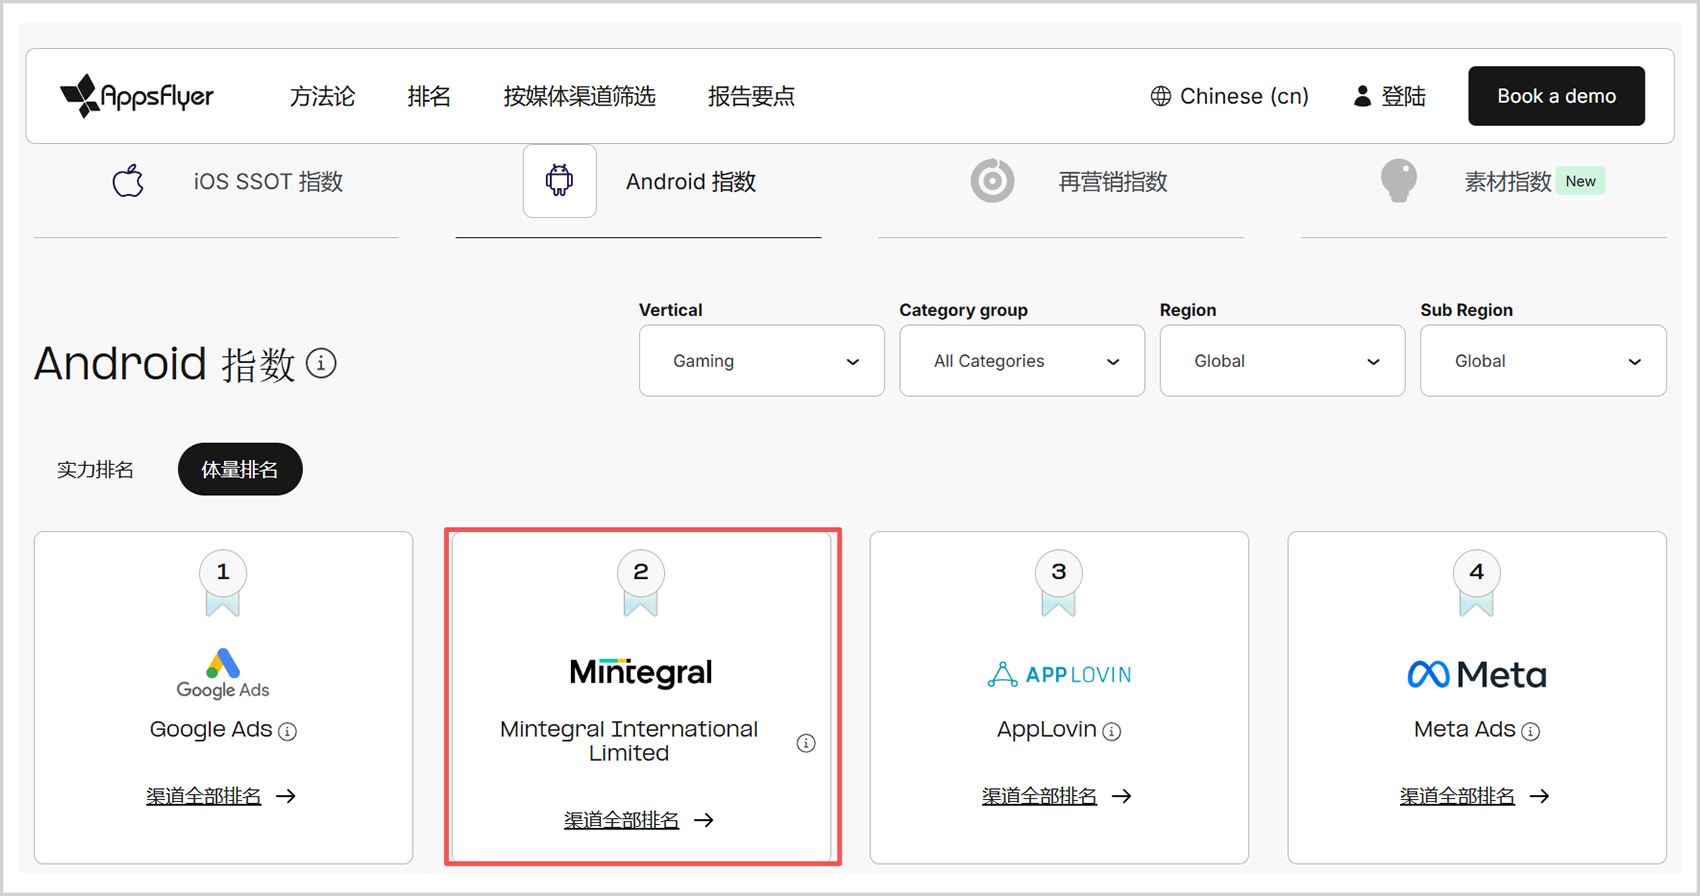The height and width of the screenshot is (896, 1700).
Task: Click the Google Ads name text
Action: click(211, 730)
